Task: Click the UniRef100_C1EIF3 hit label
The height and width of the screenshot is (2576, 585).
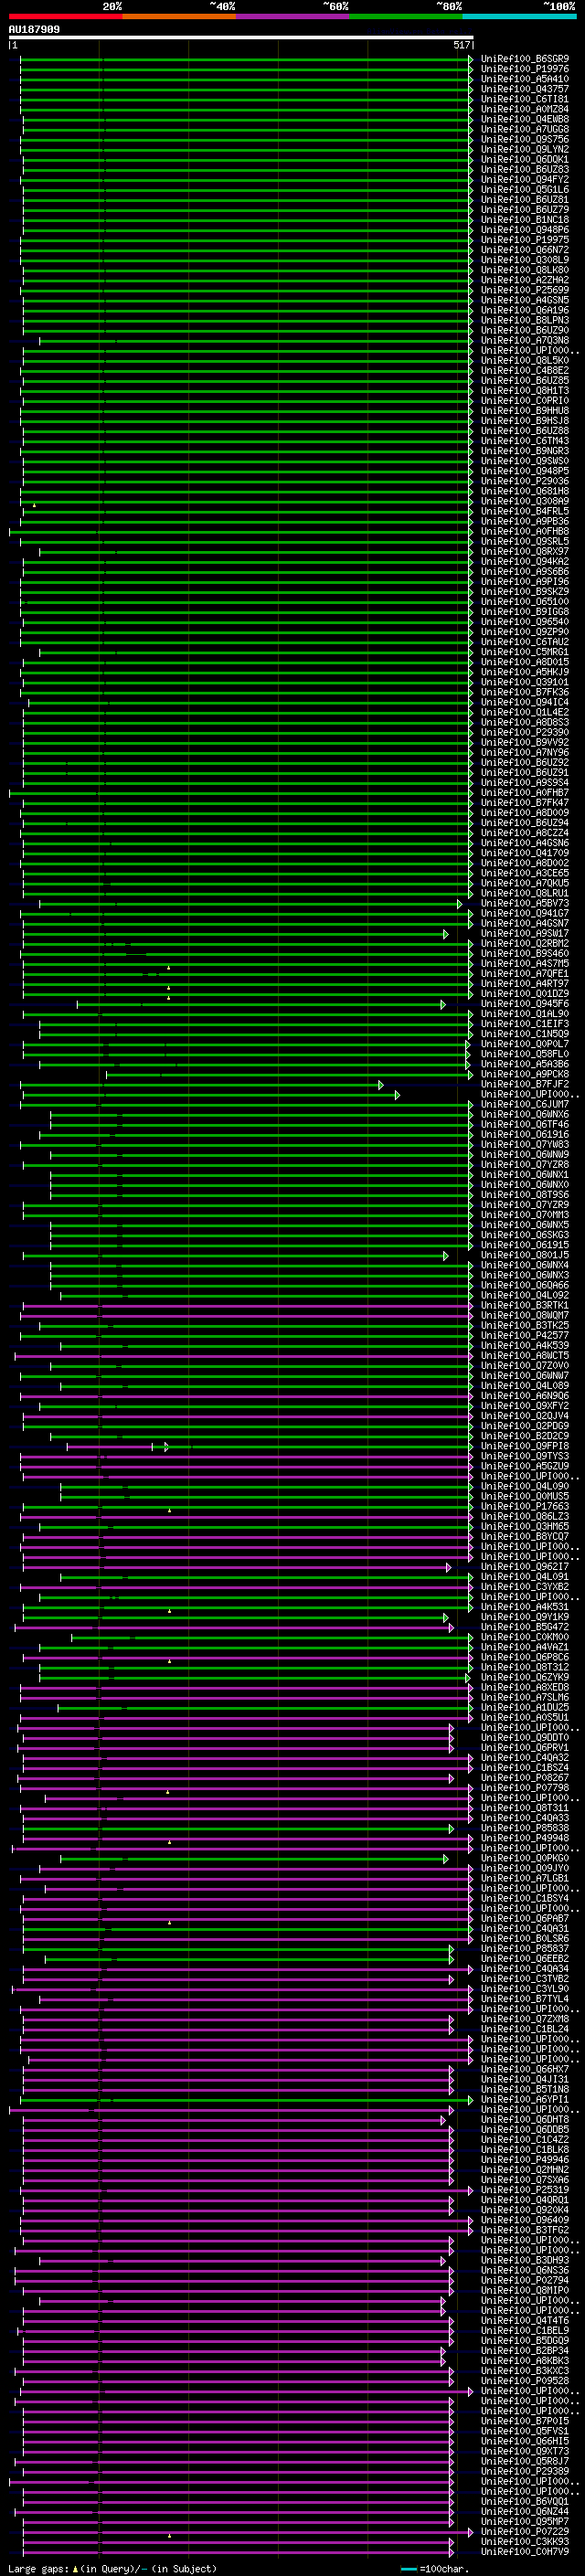Action: pyautogui.click(x=525, y=1024)
